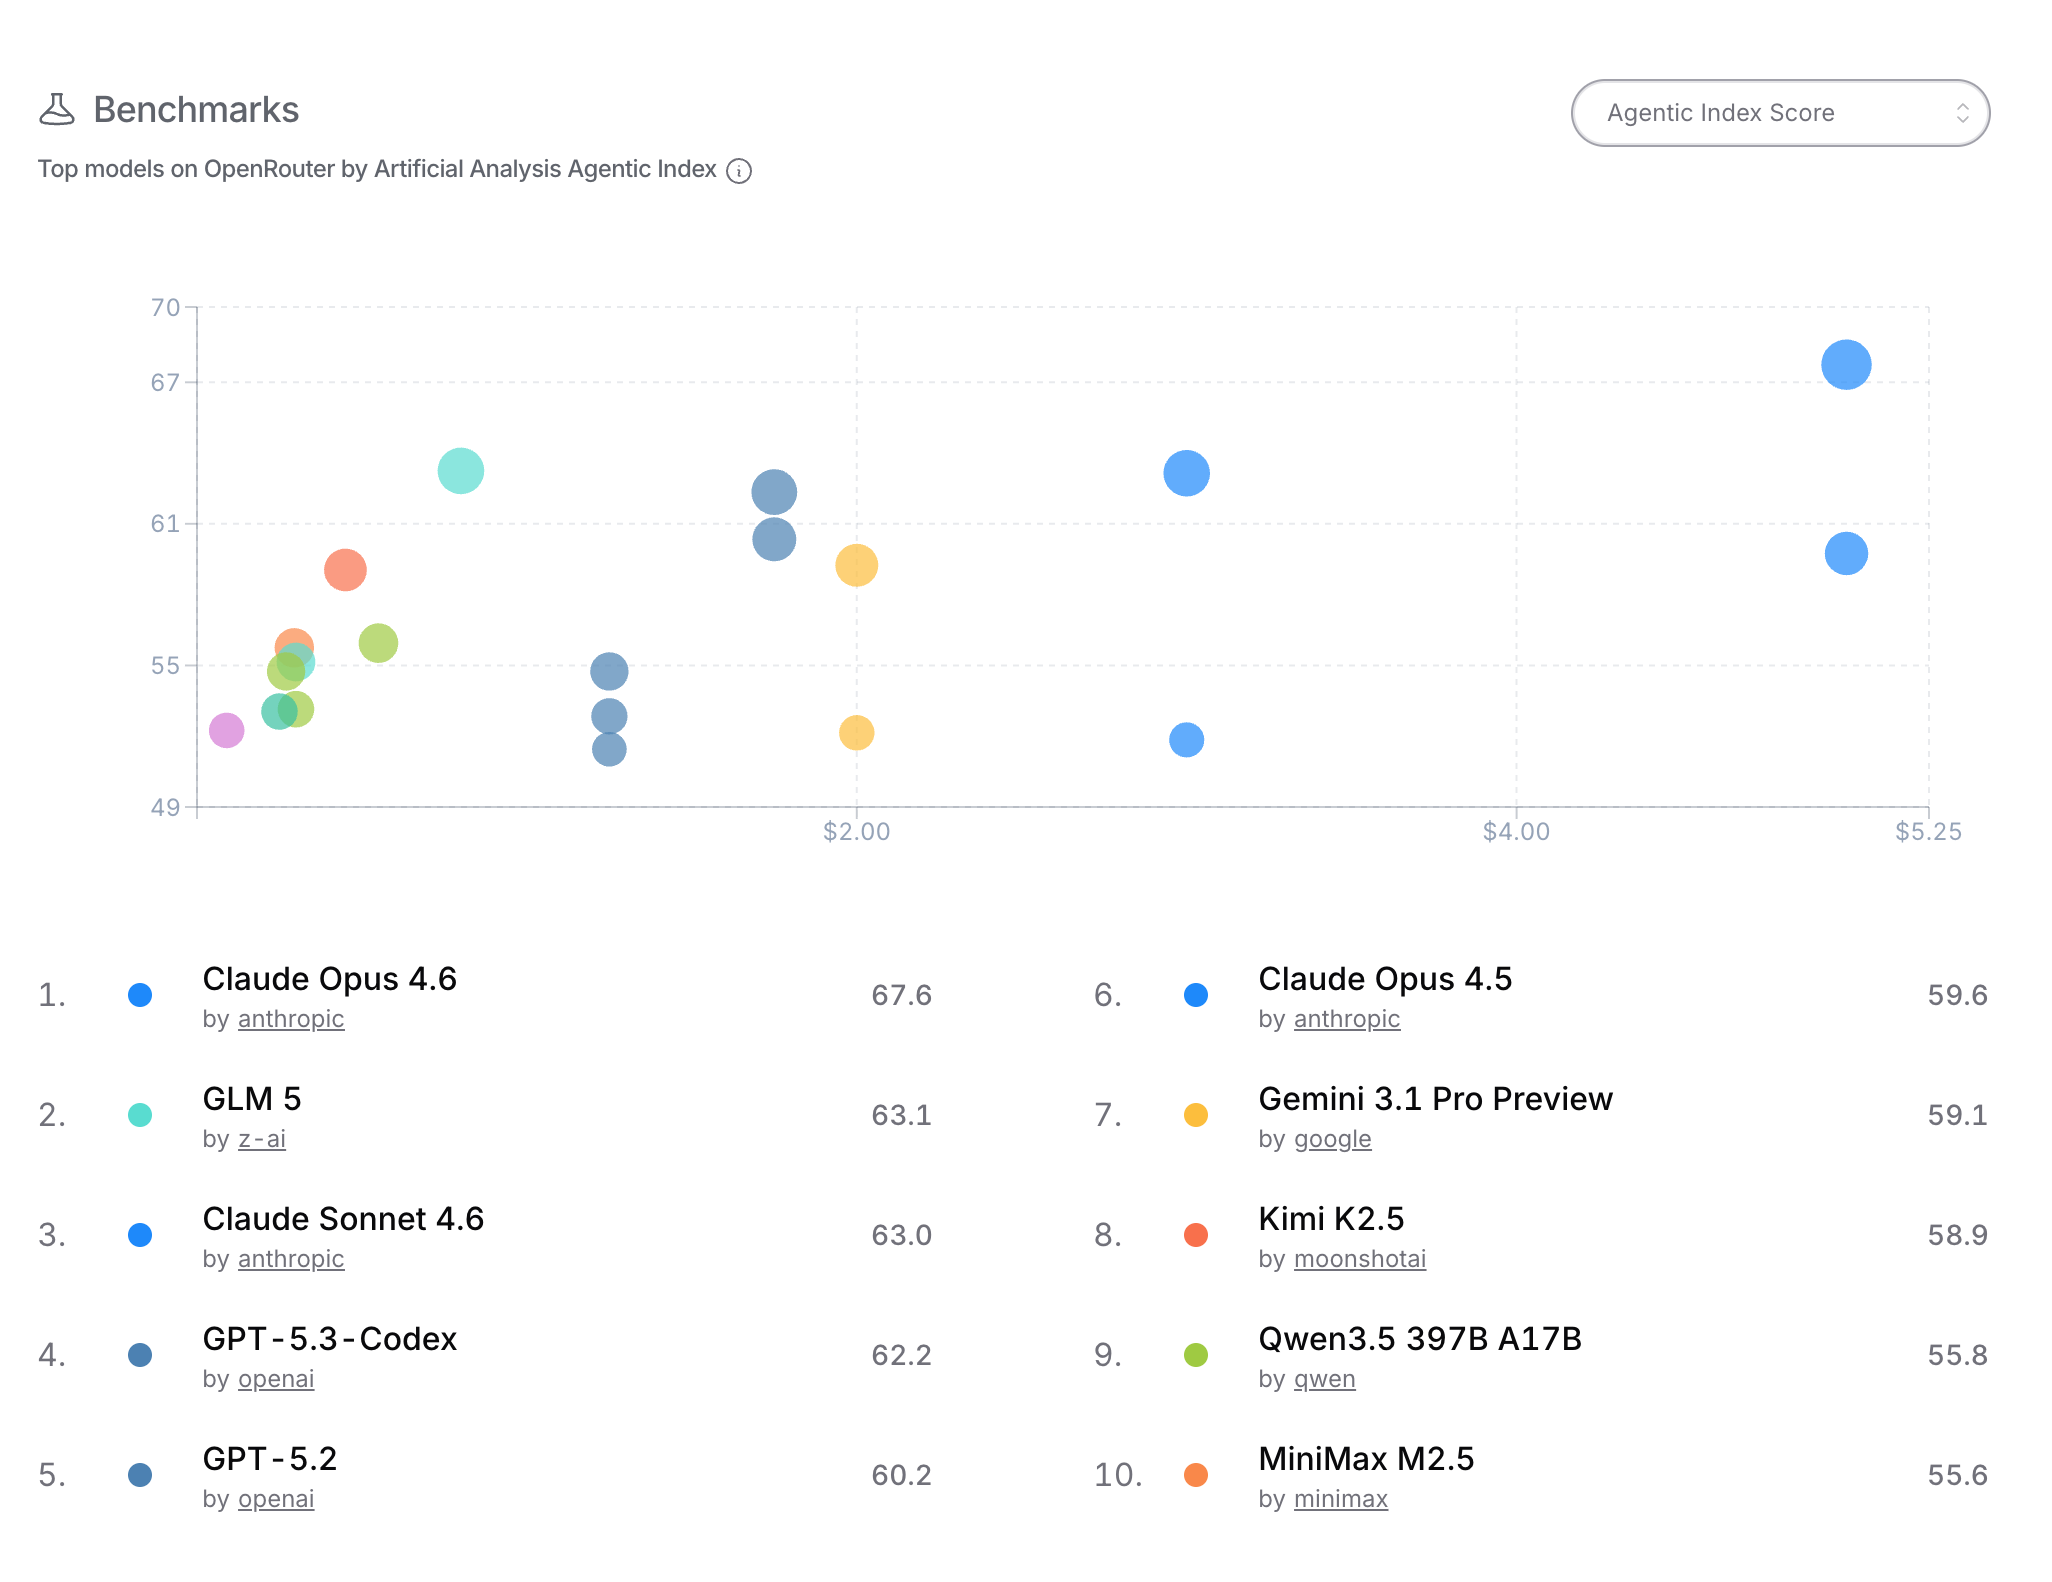Open the google link under Gemini 3.1 Pro Preview
2052x1582 pixels.
1332,1138
